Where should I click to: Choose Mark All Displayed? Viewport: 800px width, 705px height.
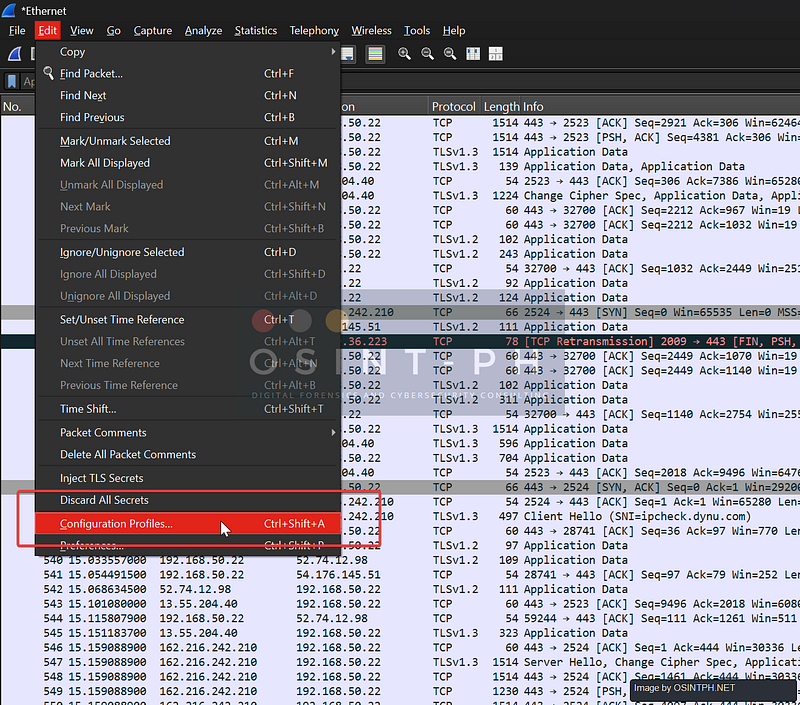click(x=188, y=163)
